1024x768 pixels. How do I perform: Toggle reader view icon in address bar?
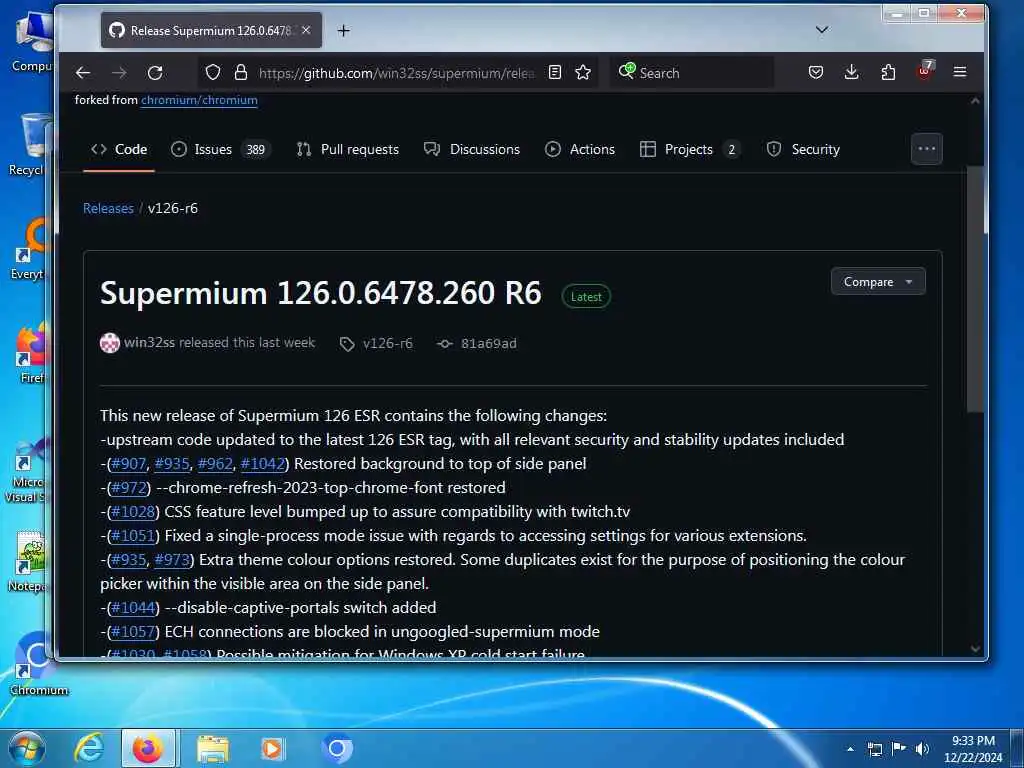click(x=554, y=72)
